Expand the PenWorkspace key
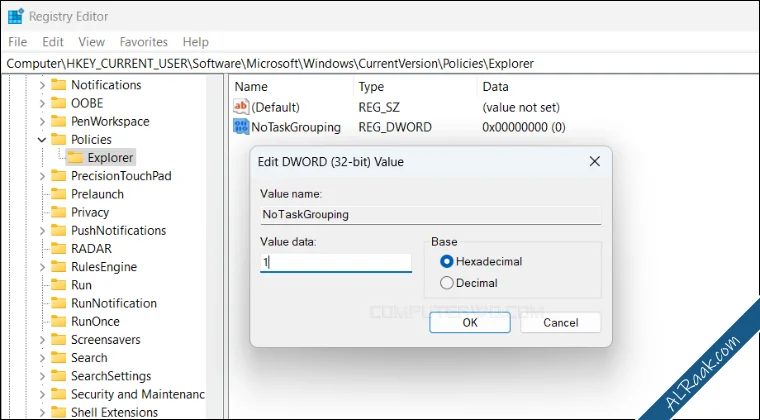This screenshot has width=760, height=420. point(42,122)
